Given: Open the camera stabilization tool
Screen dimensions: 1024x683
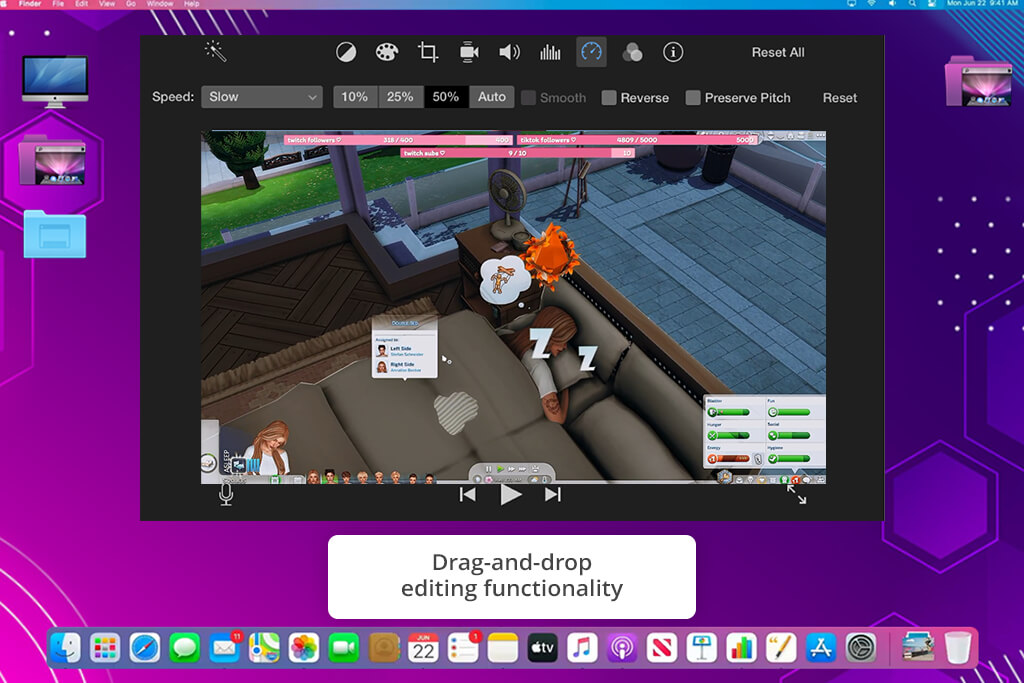Looking at the screenshot, I should pos(468,52).
